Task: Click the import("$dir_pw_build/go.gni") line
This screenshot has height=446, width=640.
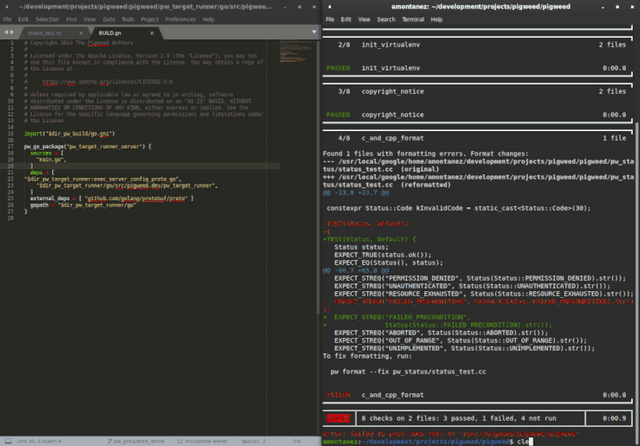Action: coord(69,133)
